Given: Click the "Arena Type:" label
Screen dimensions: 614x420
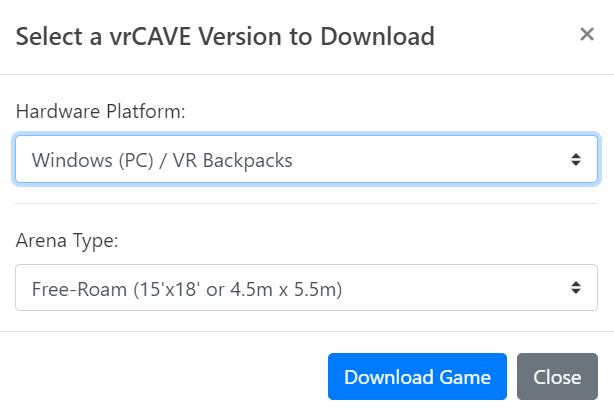Looking at the screenshot, I should [x=67, y=240].
